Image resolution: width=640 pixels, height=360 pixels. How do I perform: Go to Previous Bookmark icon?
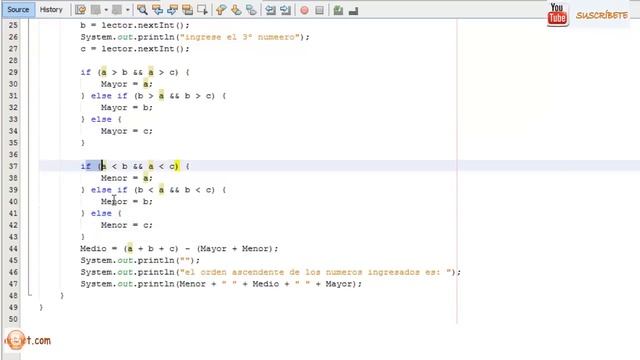[221, 10]
